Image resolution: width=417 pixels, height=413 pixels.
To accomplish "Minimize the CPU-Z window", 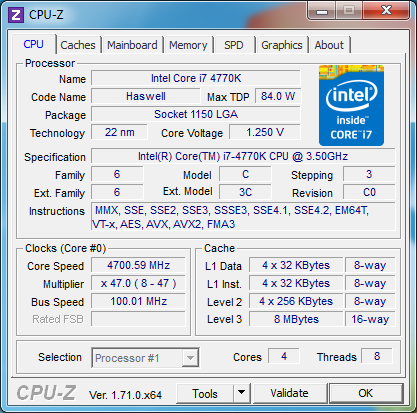I will pyautogui.click(x=322, y=11).
